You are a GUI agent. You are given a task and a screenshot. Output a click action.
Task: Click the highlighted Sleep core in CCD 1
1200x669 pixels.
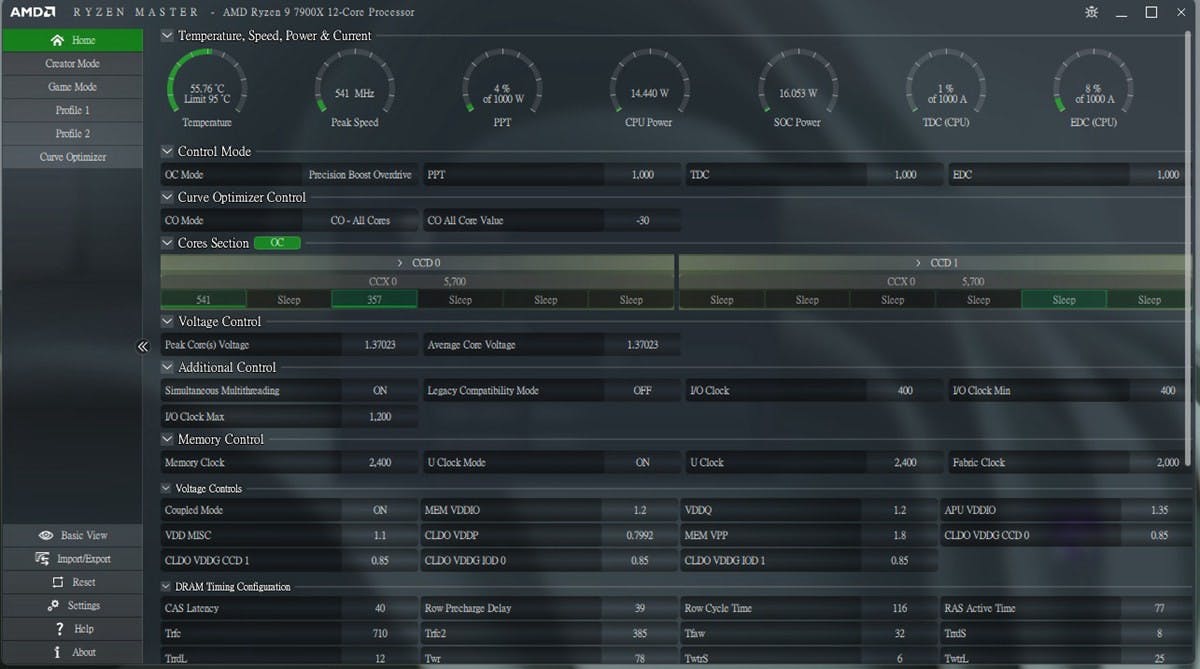pyautogui.click(x=1064, y=299)
